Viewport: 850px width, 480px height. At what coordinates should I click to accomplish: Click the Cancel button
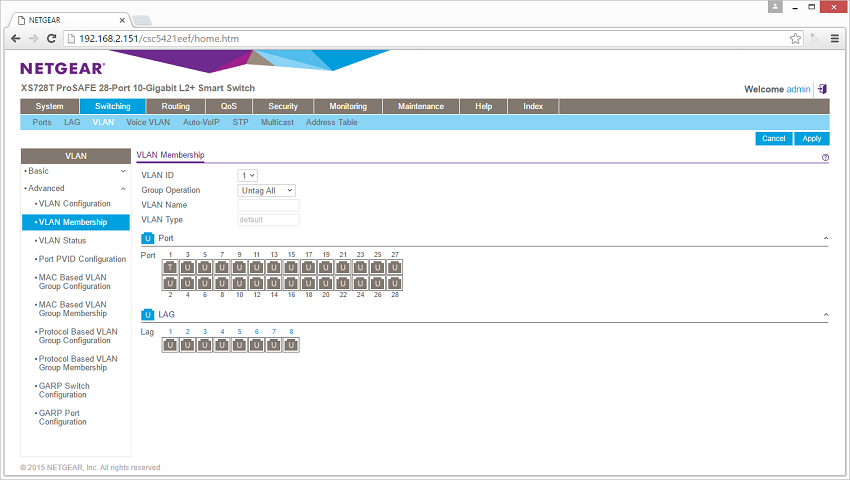click(774, 139)
